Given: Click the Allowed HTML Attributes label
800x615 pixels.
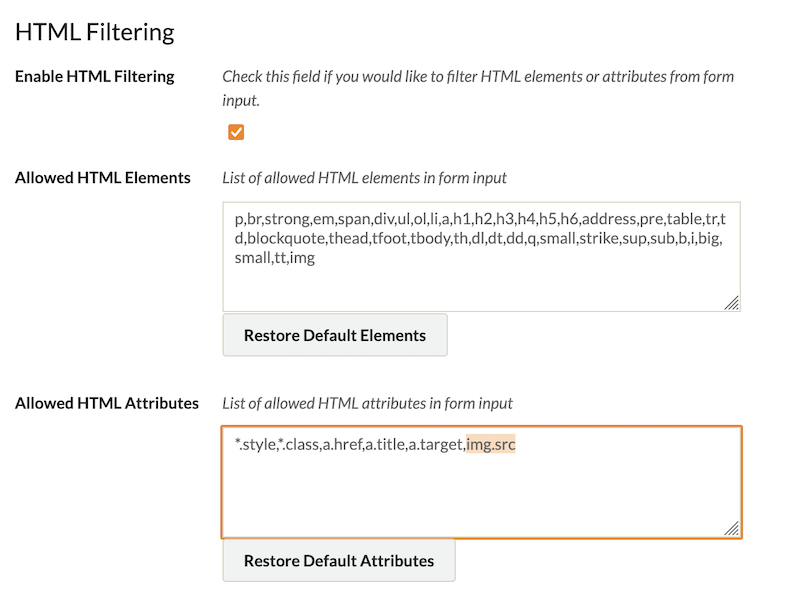Looking at the screenshot, I should pos(107,403).
